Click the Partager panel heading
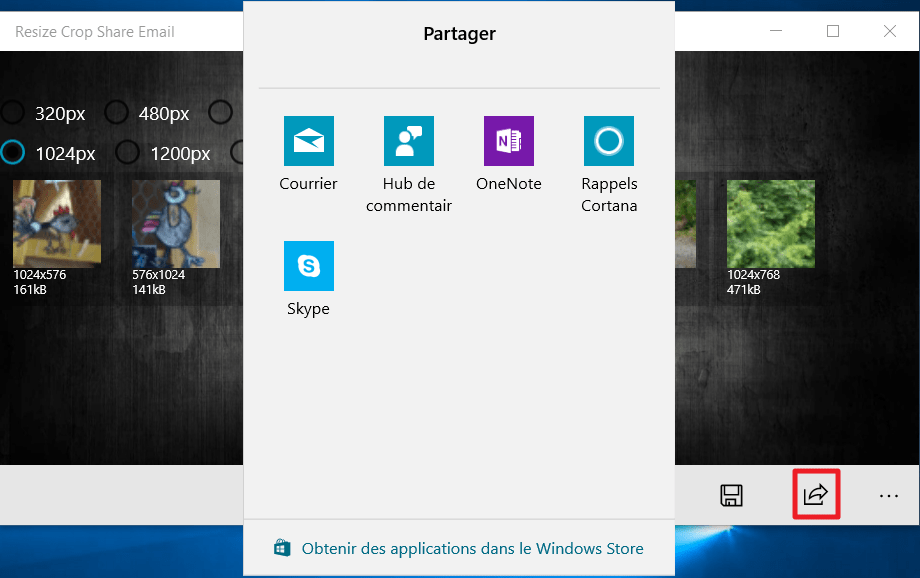Screen dimensions: 920x578 pyautogui.click(x=459, y=34)
